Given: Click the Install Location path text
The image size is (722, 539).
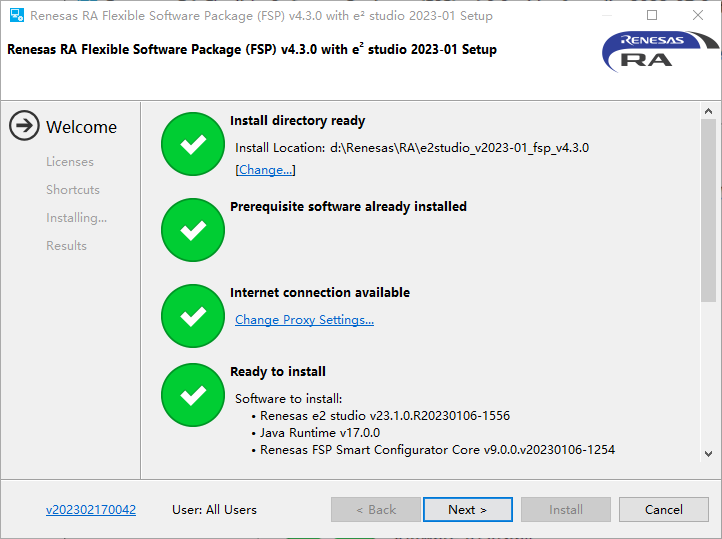Looking at the screenshot, I should tap(412, 148).
